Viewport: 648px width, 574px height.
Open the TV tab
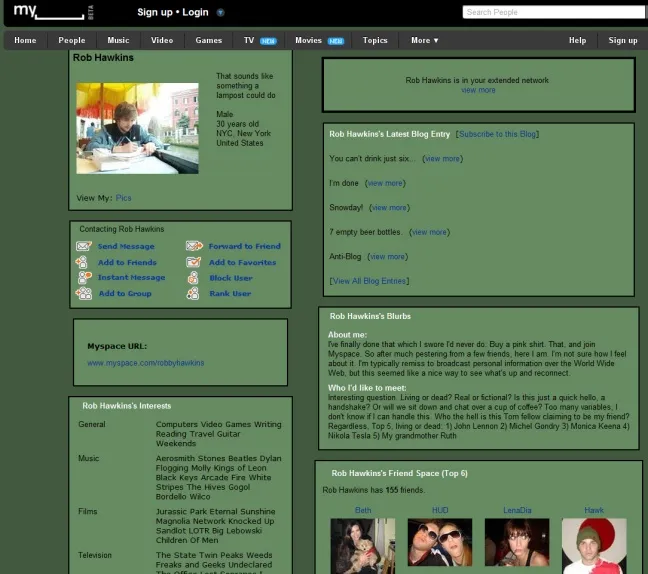(249, 40)
